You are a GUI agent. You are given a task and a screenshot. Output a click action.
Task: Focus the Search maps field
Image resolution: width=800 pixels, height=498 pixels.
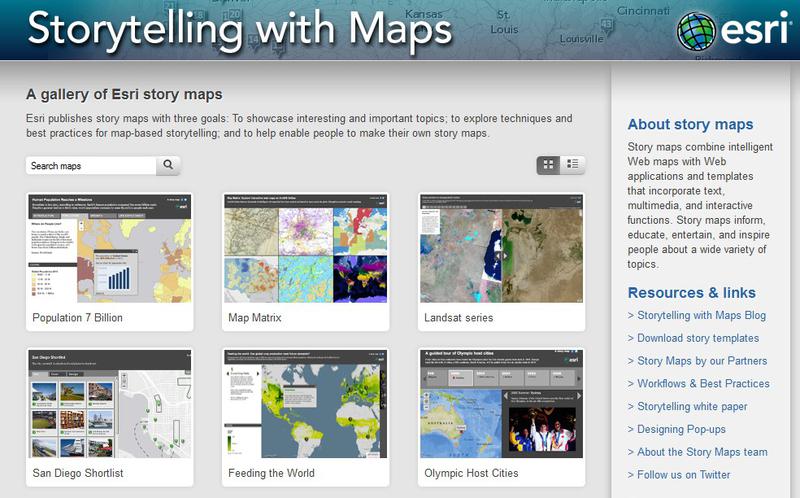91,166
